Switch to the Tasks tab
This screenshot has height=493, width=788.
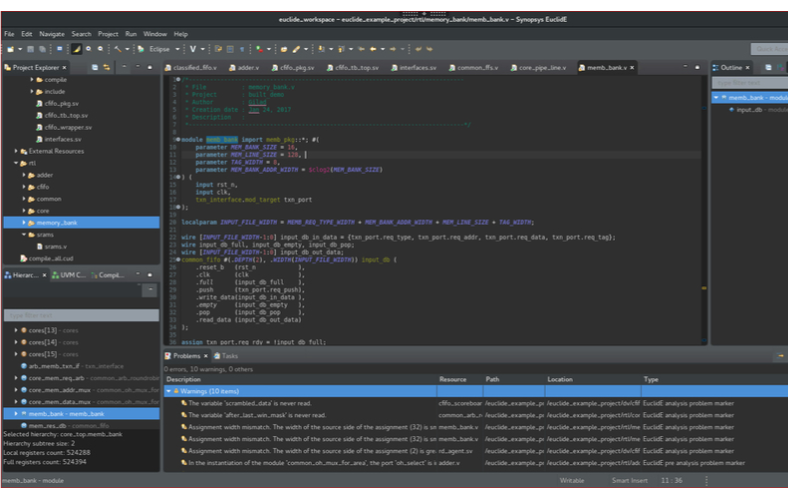[x=226, y=356]
